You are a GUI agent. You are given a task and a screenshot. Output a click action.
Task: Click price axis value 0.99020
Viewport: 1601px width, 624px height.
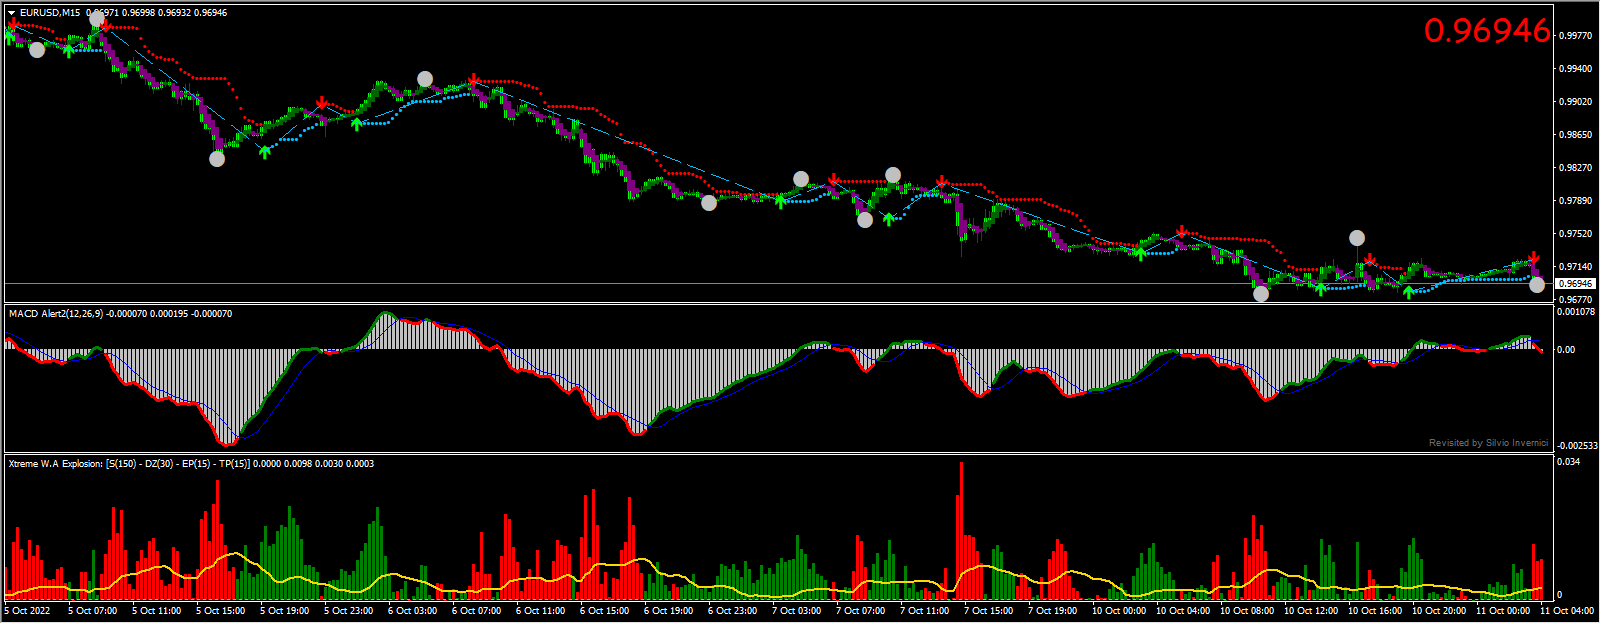click(x=1575, y=102)
